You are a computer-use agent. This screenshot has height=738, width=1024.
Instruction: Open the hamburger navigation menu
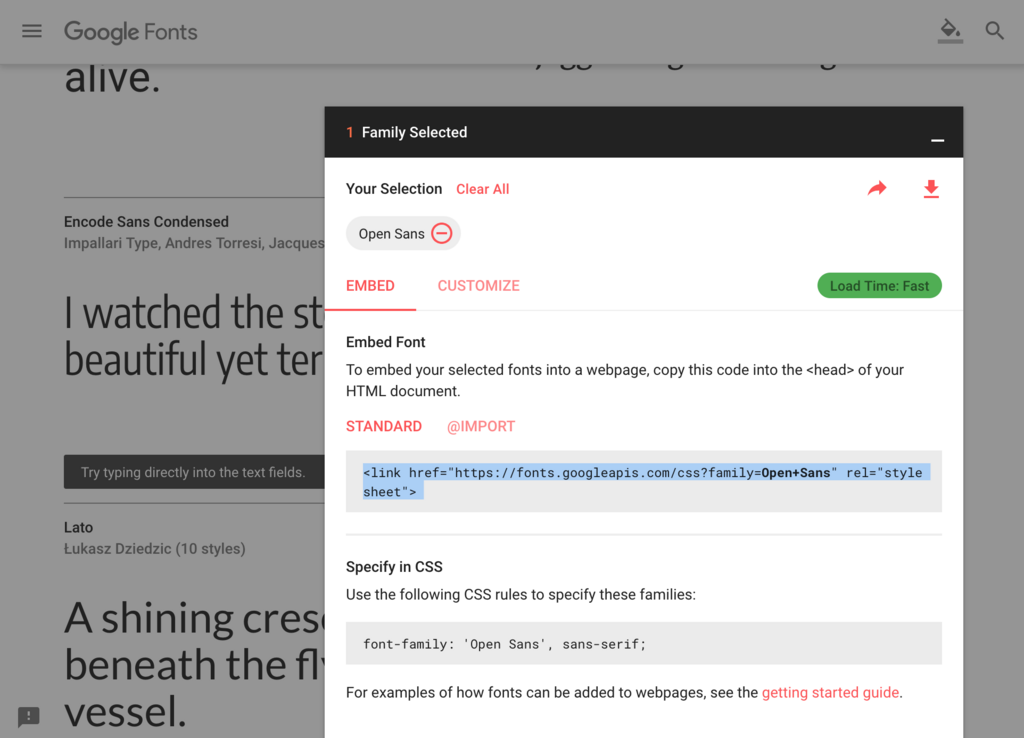pos(31,31)
